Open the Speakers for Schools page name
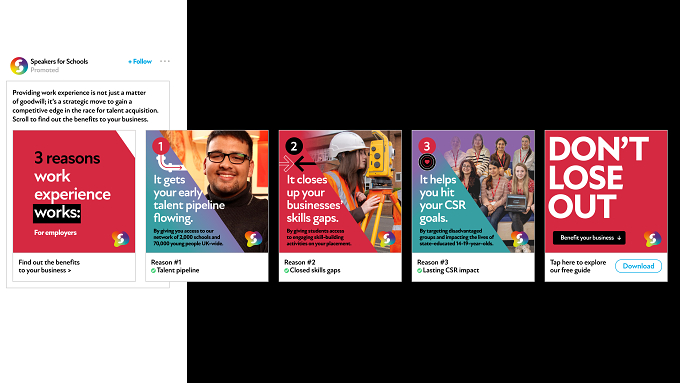 click(x=59, y=62)
